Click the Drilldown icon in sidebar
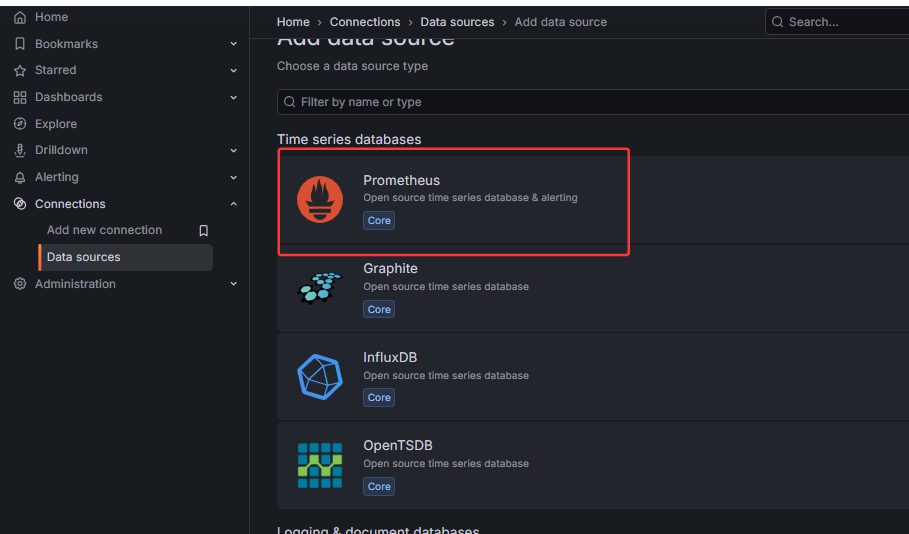Viewport: 909px width, 534px height. (20, 150)
